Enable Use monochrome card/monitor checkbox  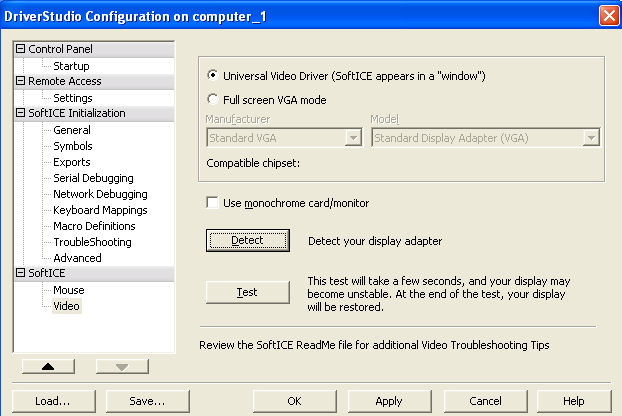click(212, 203)
